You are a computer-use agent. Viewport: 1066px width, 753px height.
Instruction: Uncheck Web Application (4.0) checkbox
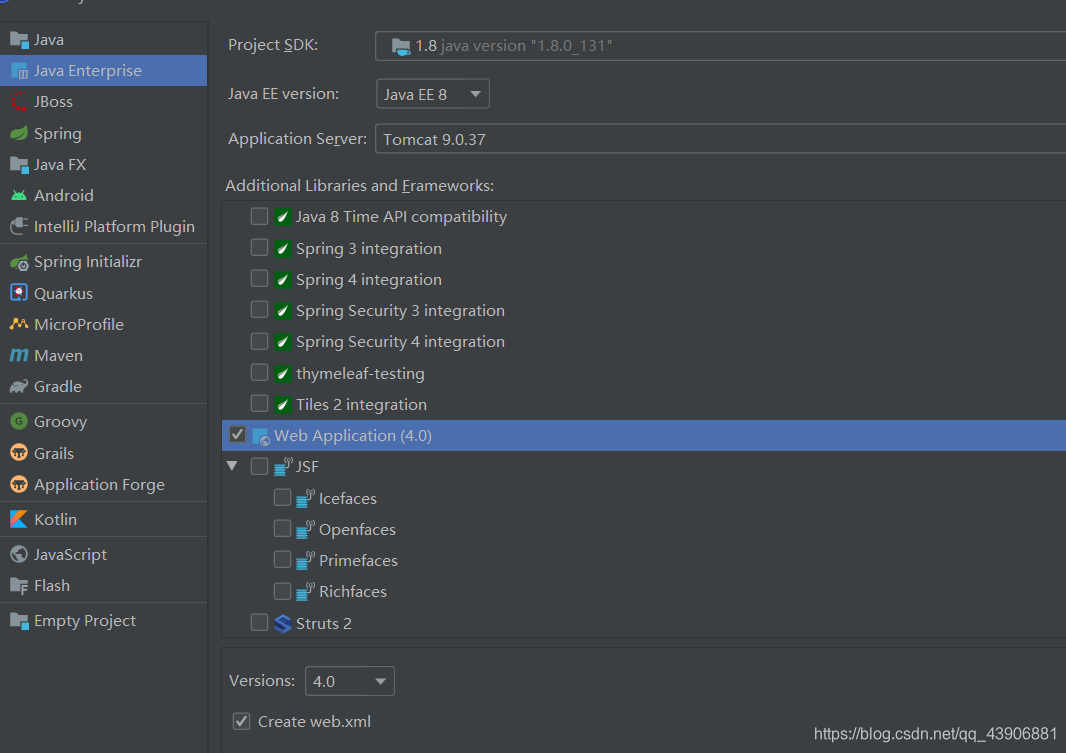tap(237, 434)
